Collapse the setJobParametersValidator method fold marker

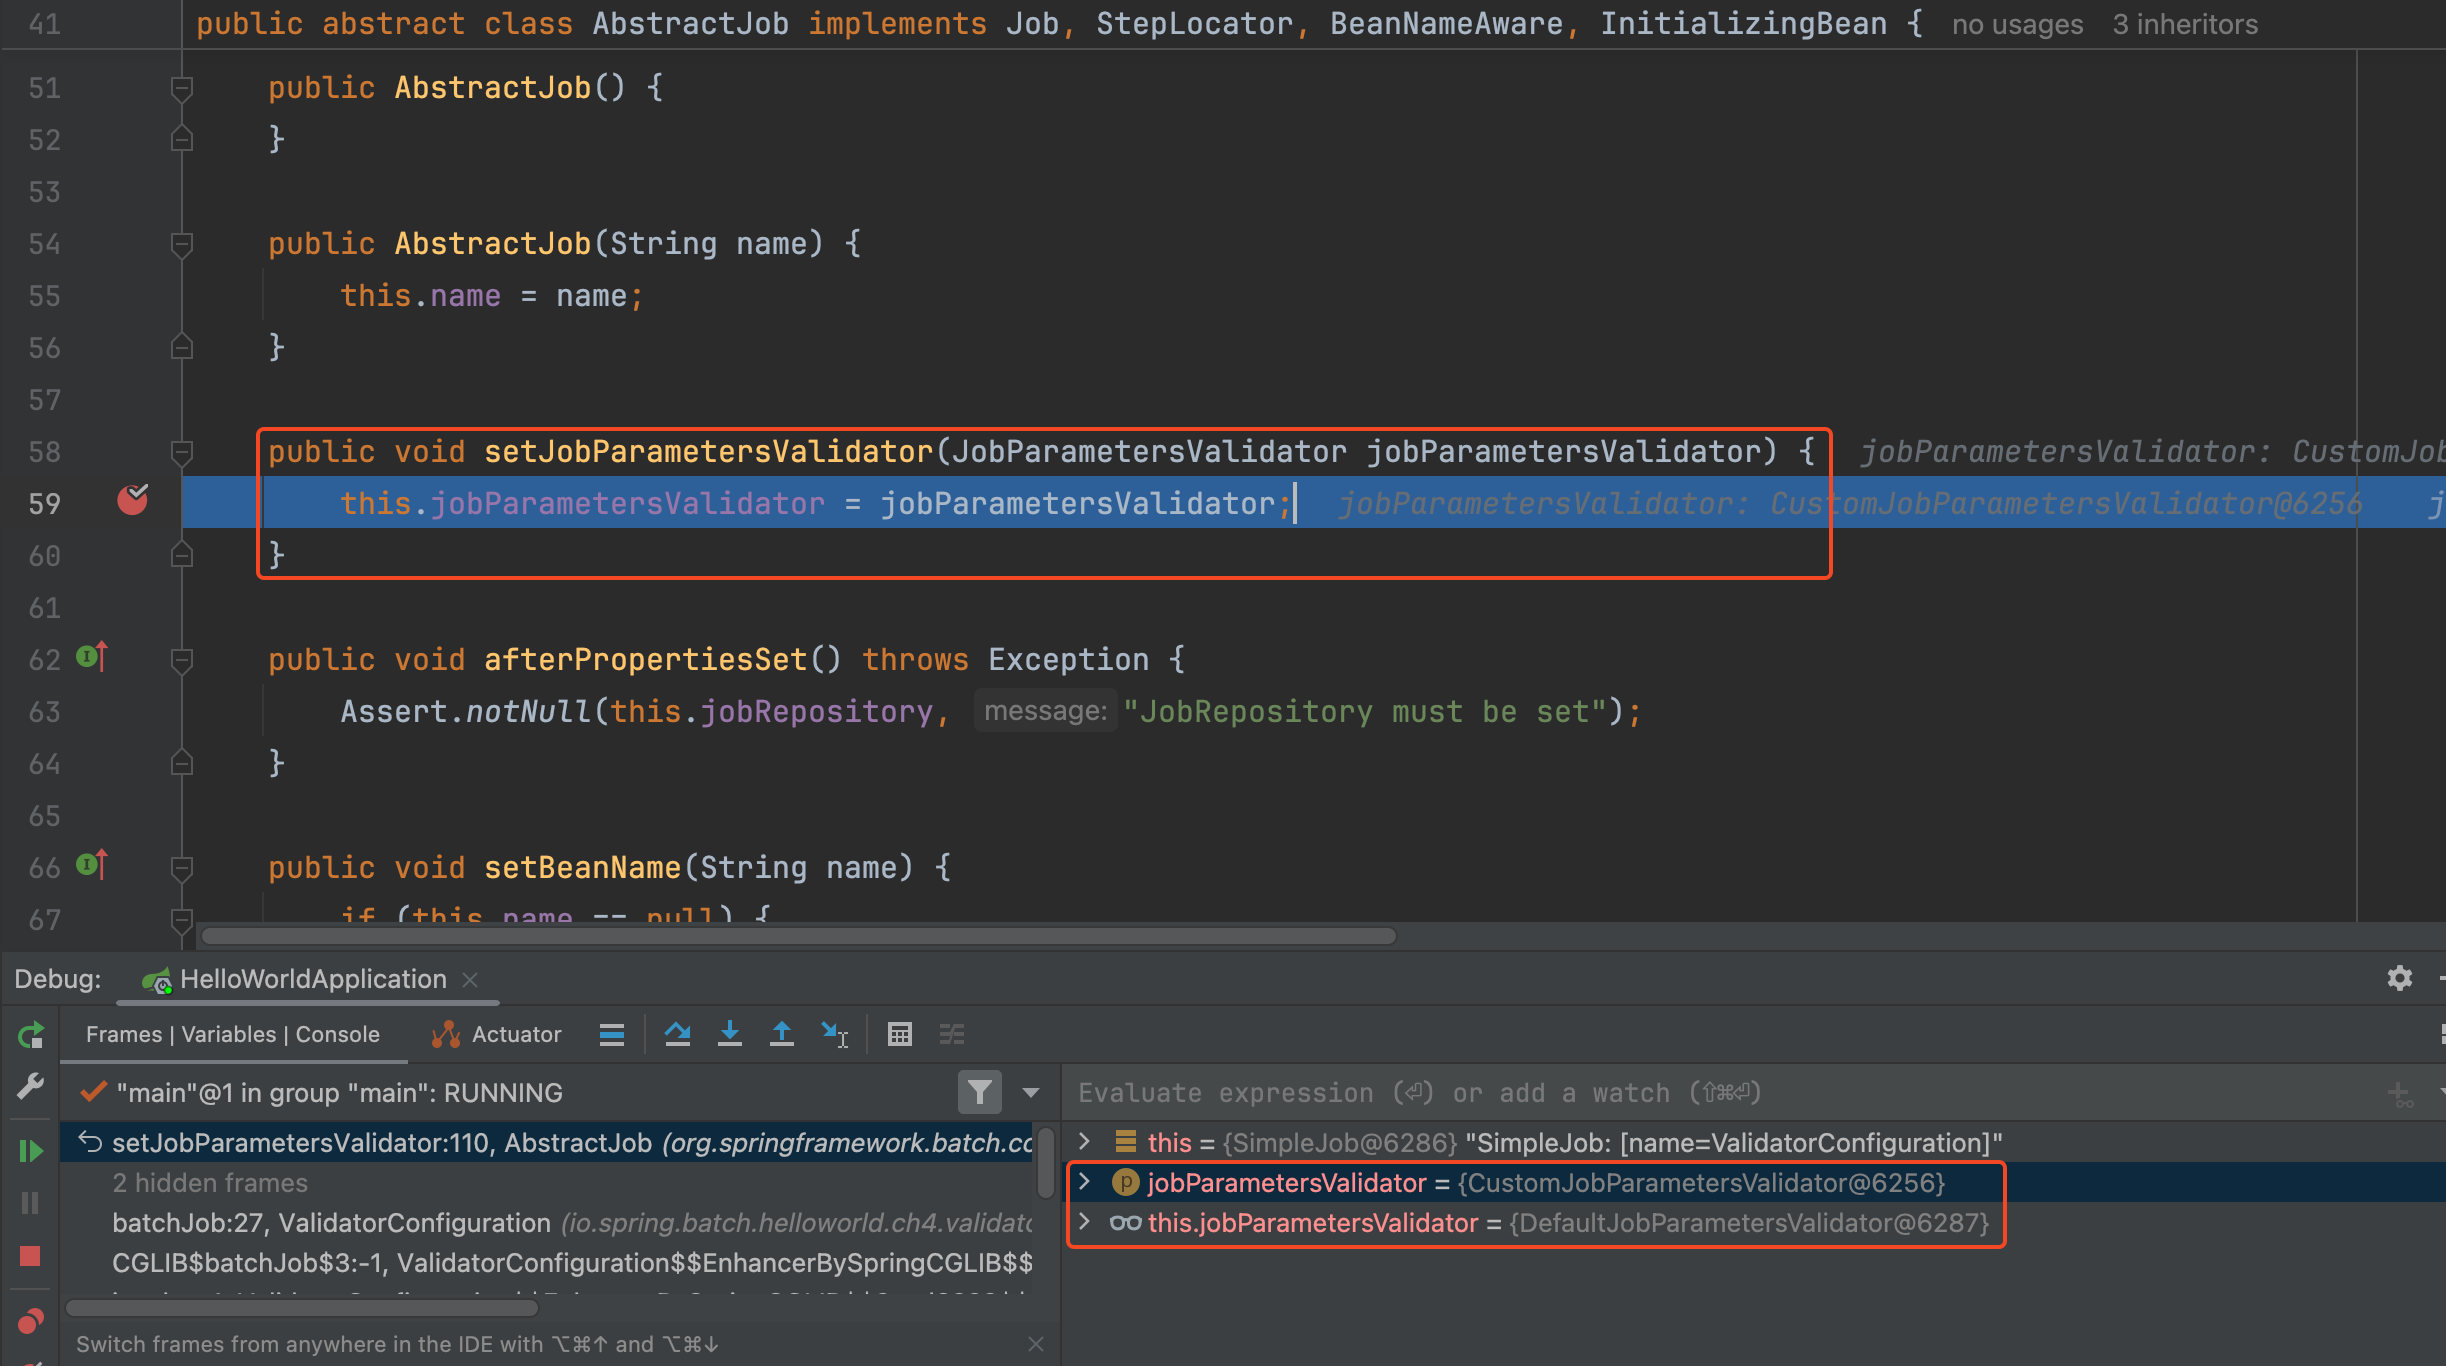(x=182, y=452)
